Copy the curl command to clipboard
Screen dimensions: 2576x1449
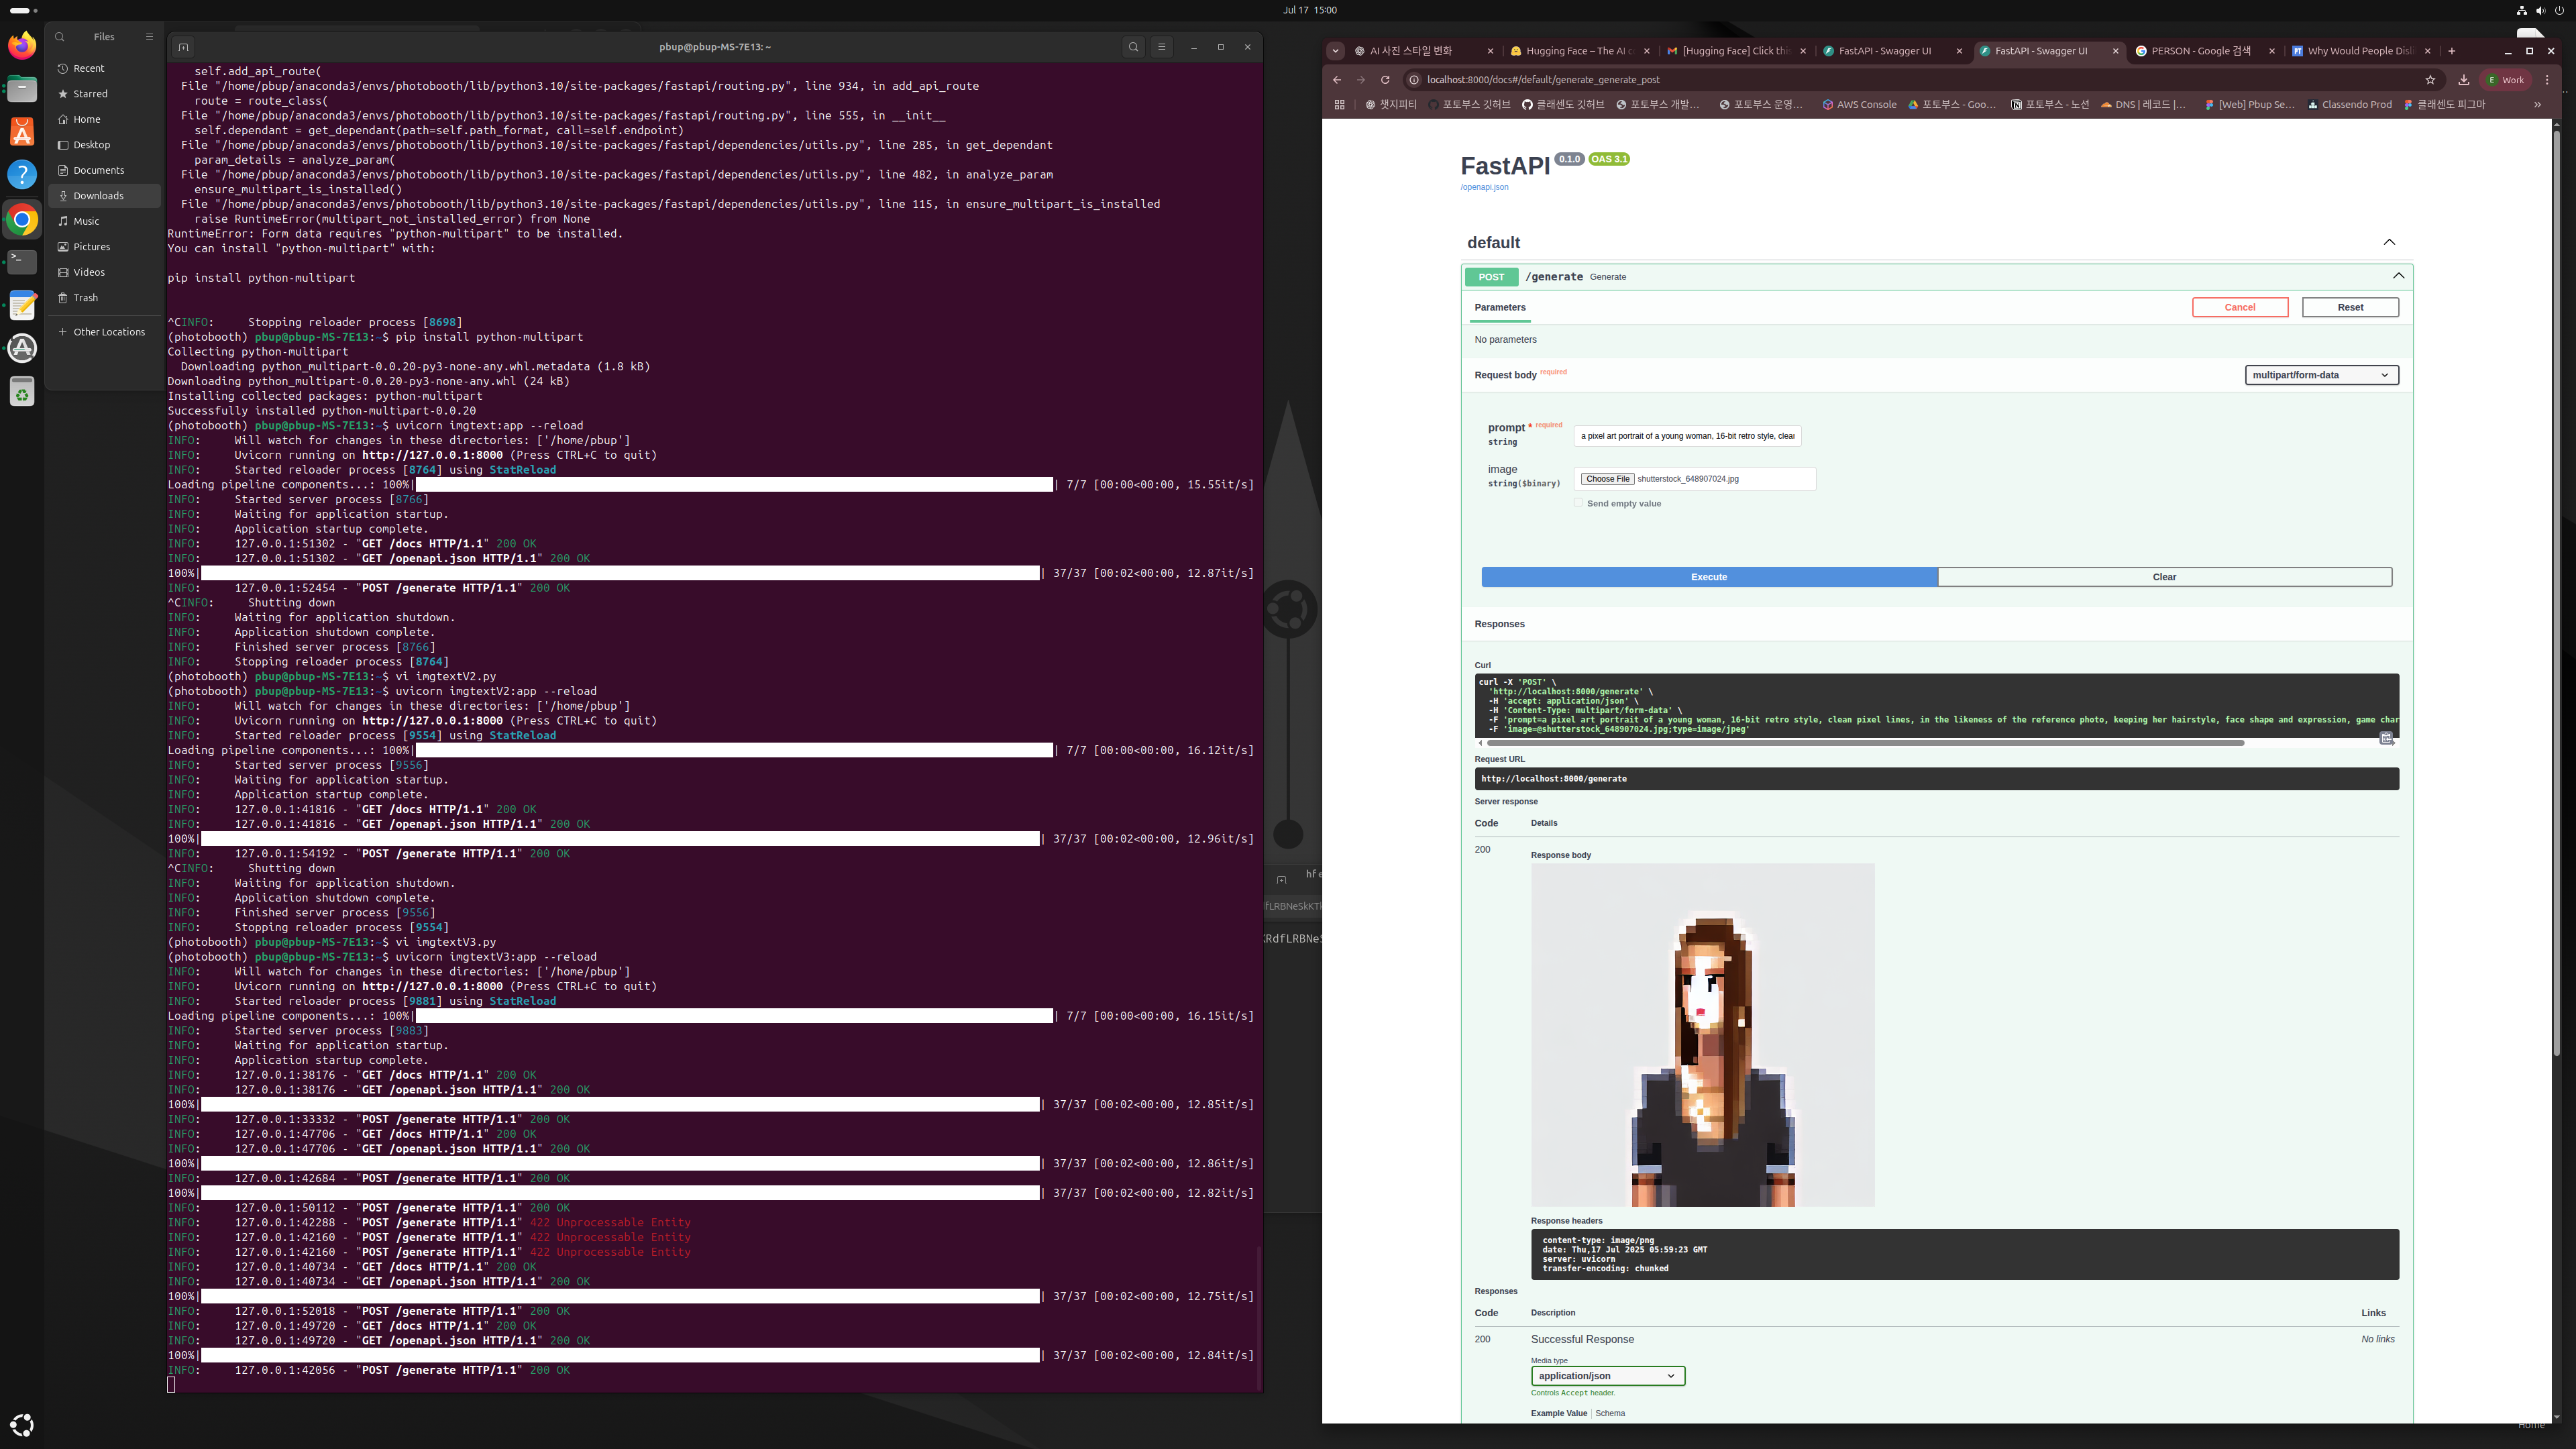tap(2386, 738)
